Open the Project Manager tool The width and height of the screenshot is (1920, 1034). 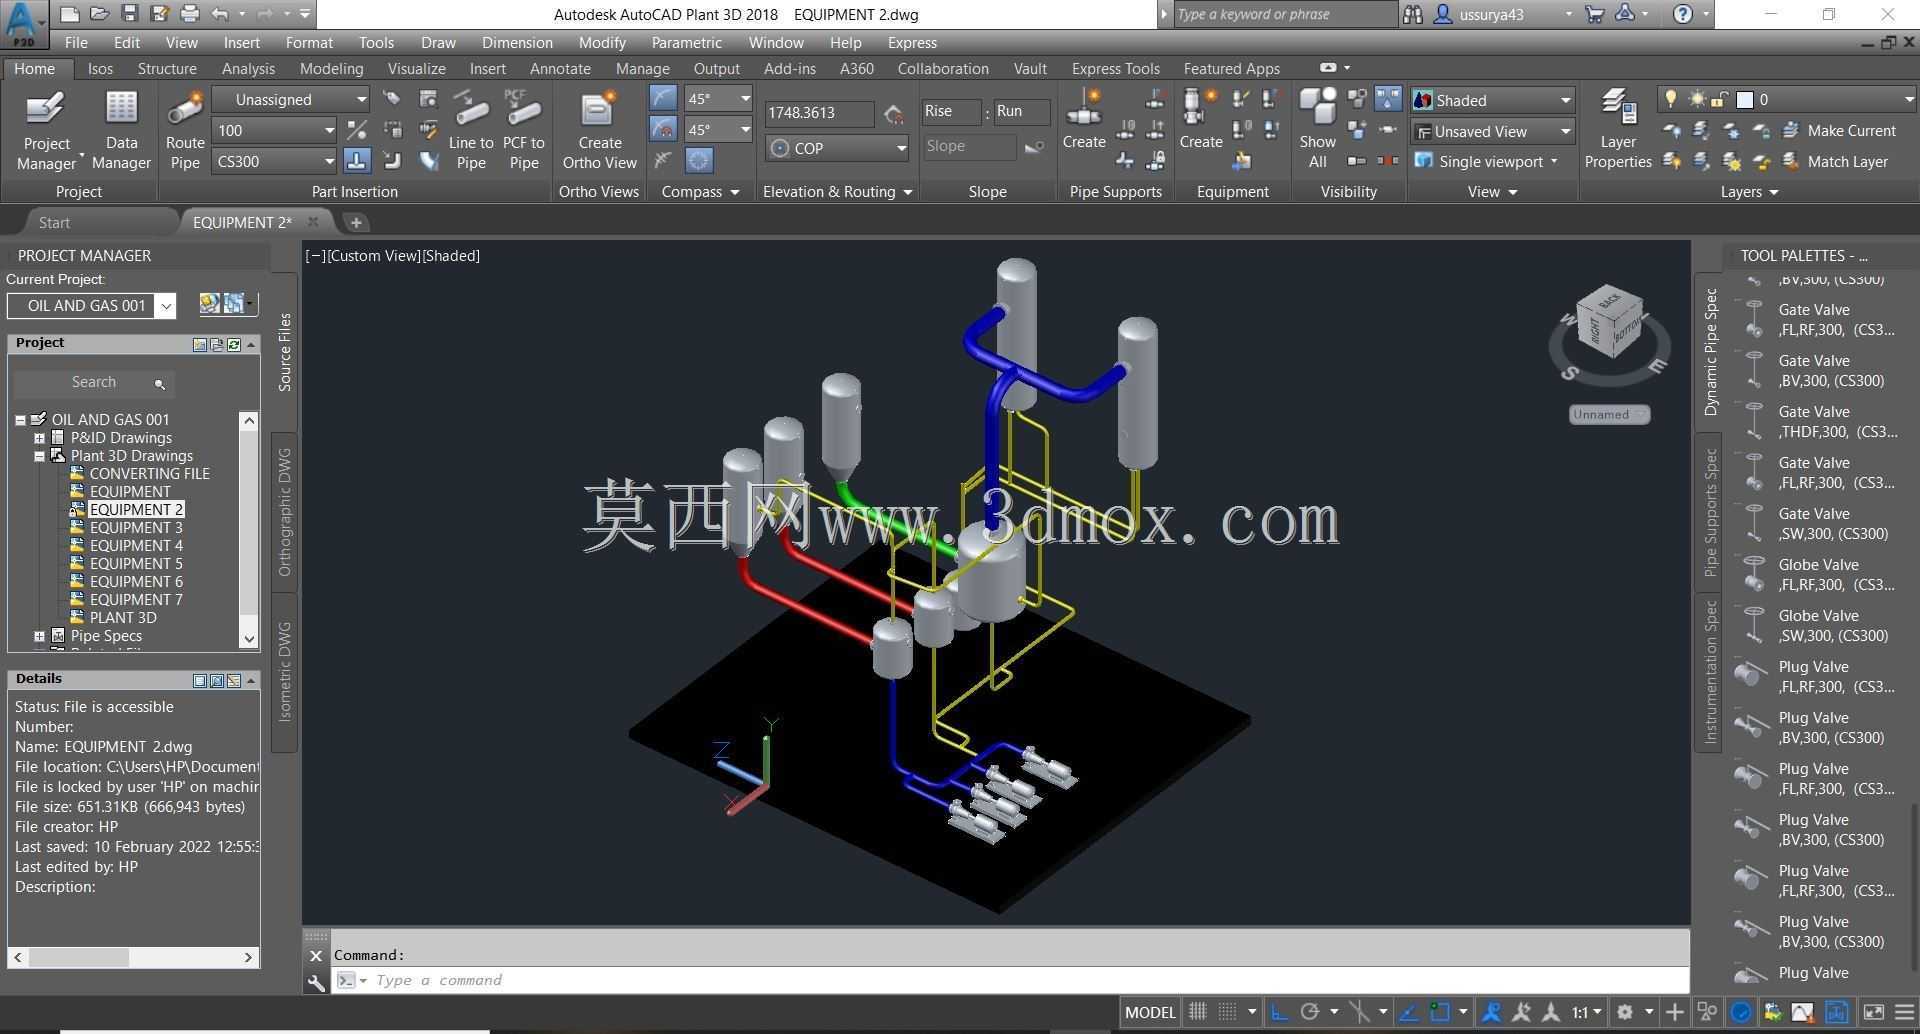(46, 130)
